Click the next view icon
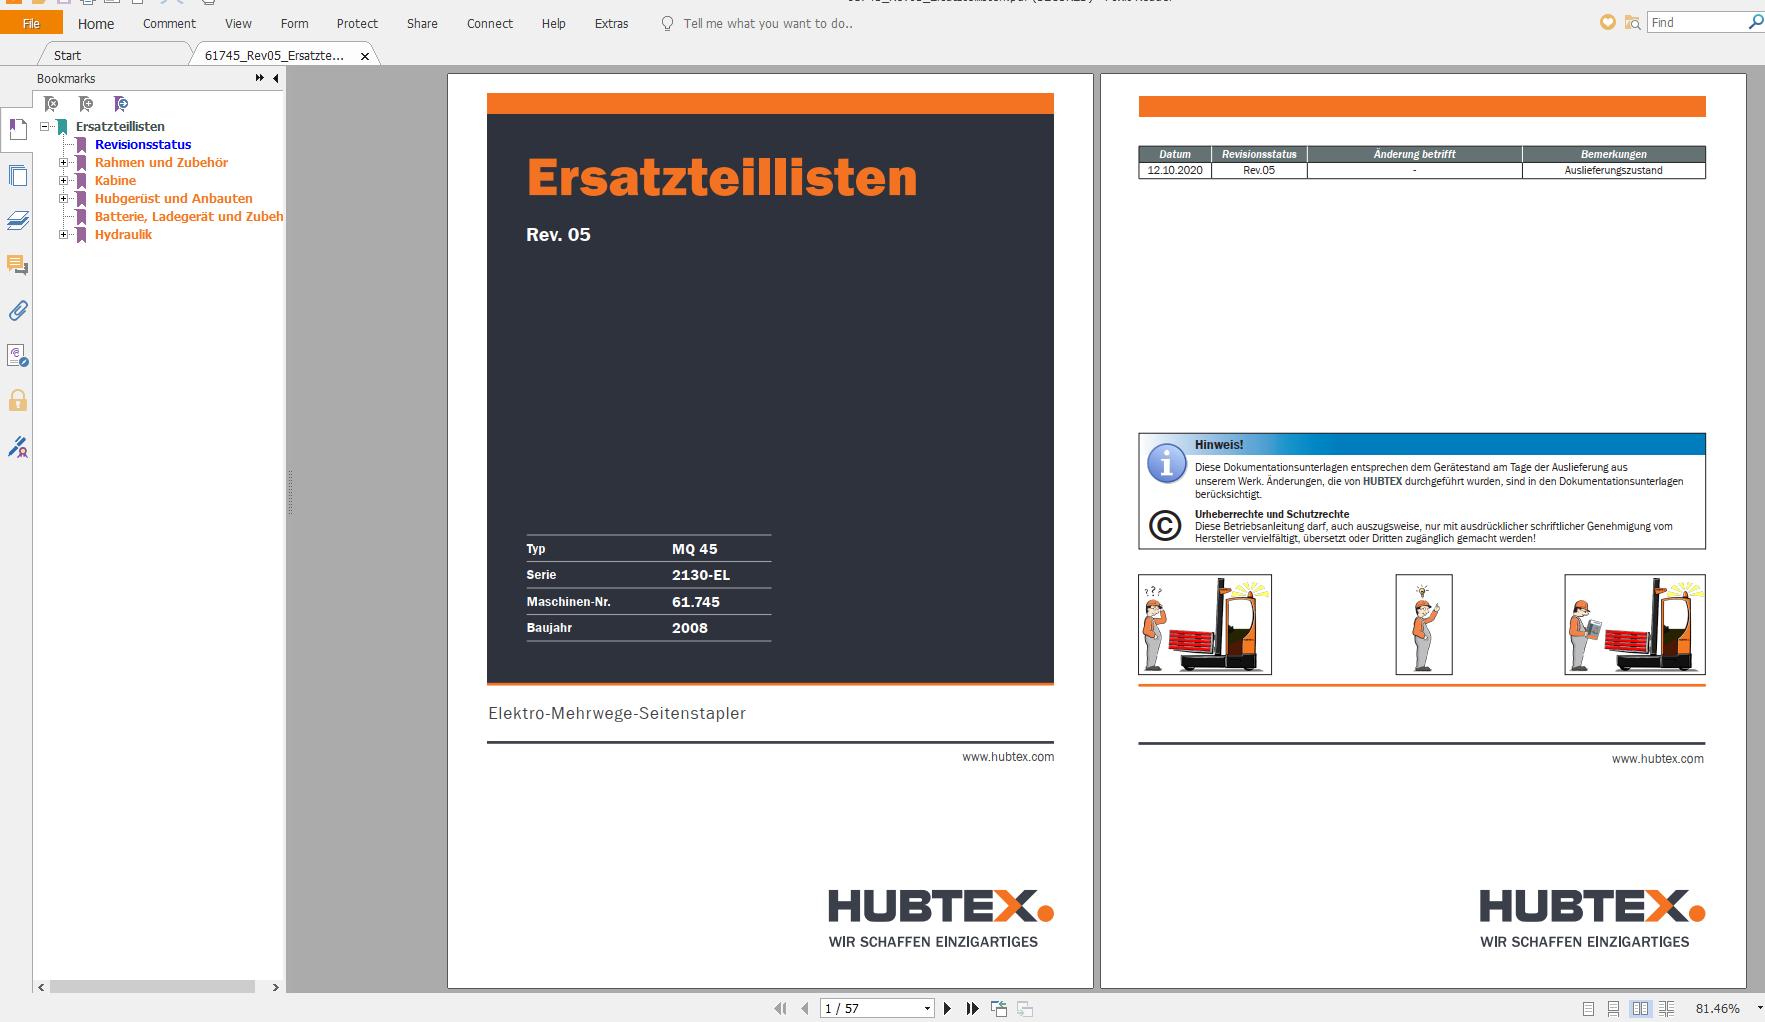Screen dimensions: 1765x1022 [x=1025, y=1008]
